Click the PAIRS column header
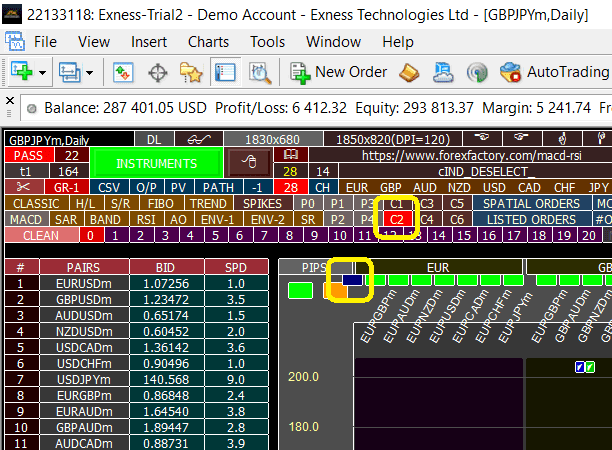 (x=83, y=267)
